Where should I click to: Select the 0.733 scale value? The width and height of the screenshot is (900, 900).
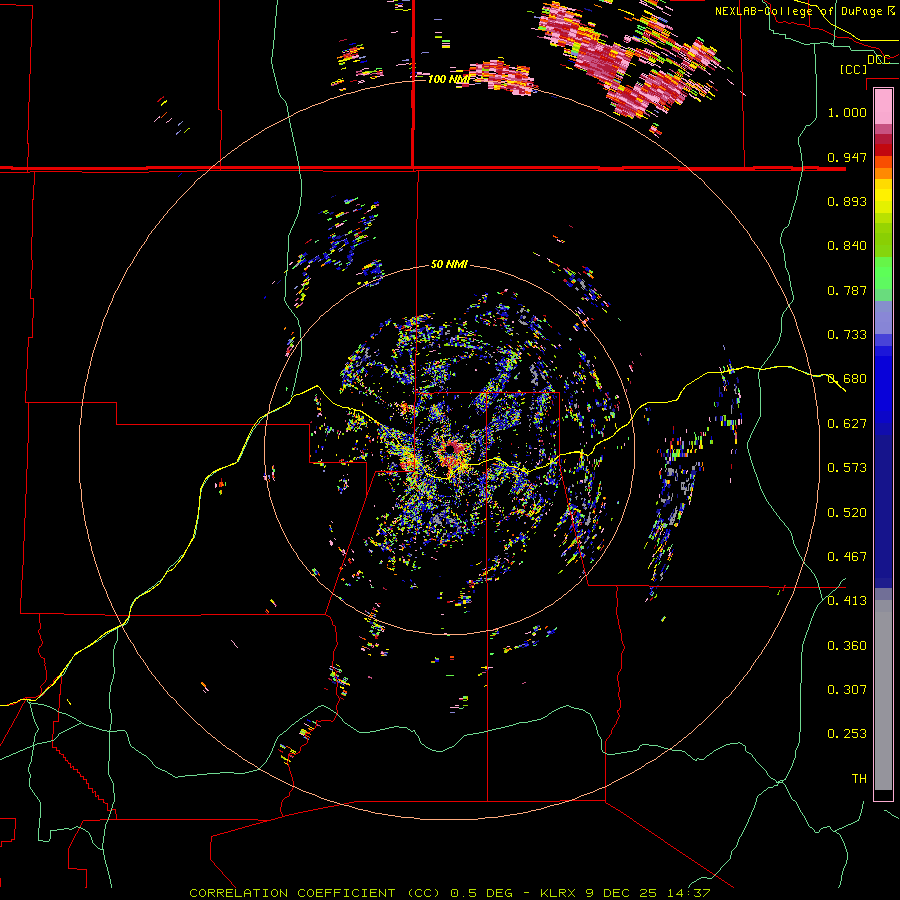click(847, 335)
